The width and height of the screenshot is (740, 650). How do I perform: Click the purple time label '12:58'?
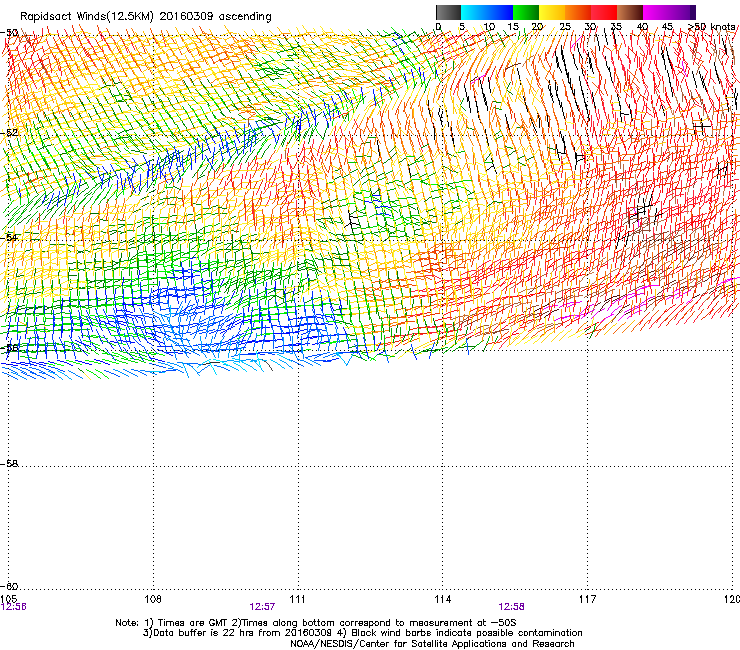click(512, 607)
